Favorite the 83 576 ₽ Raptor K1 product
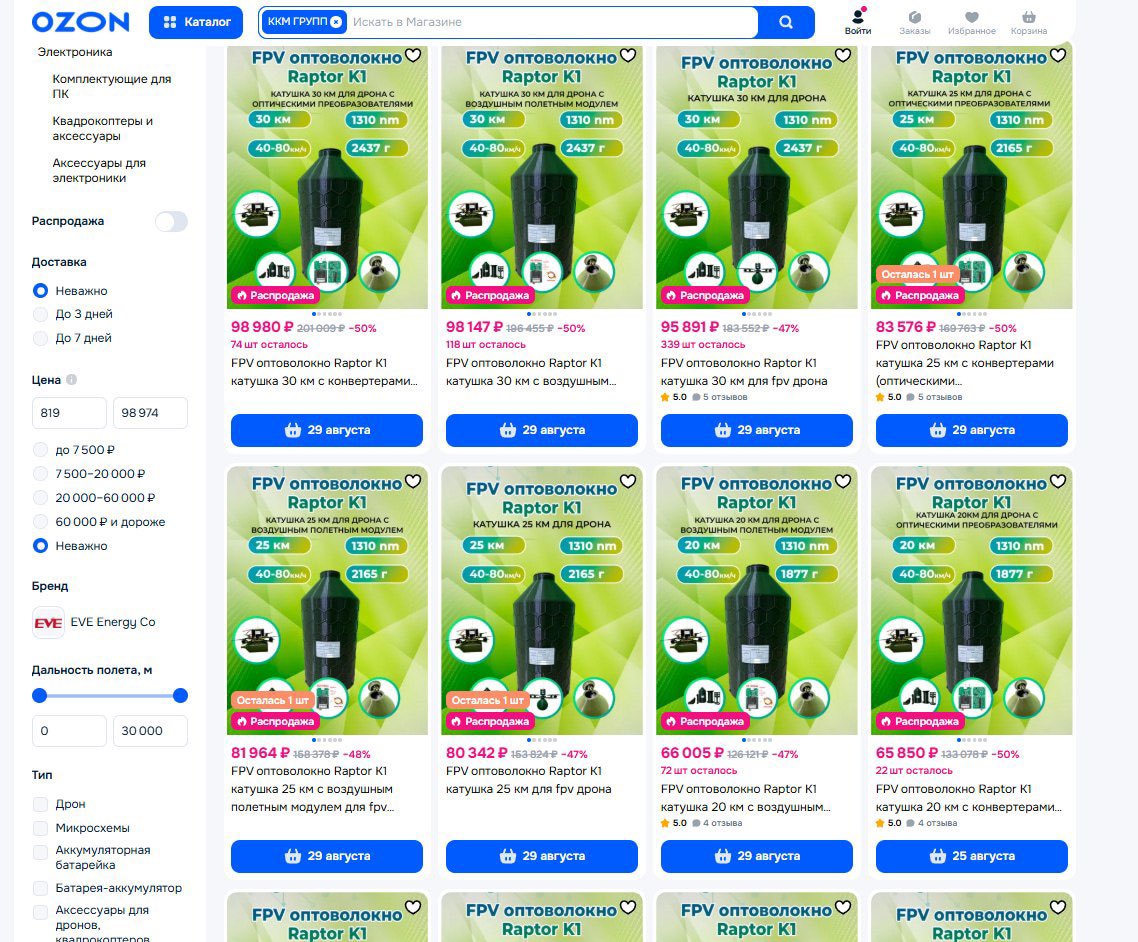The image size is (1138, 942). pos(1058,55)
